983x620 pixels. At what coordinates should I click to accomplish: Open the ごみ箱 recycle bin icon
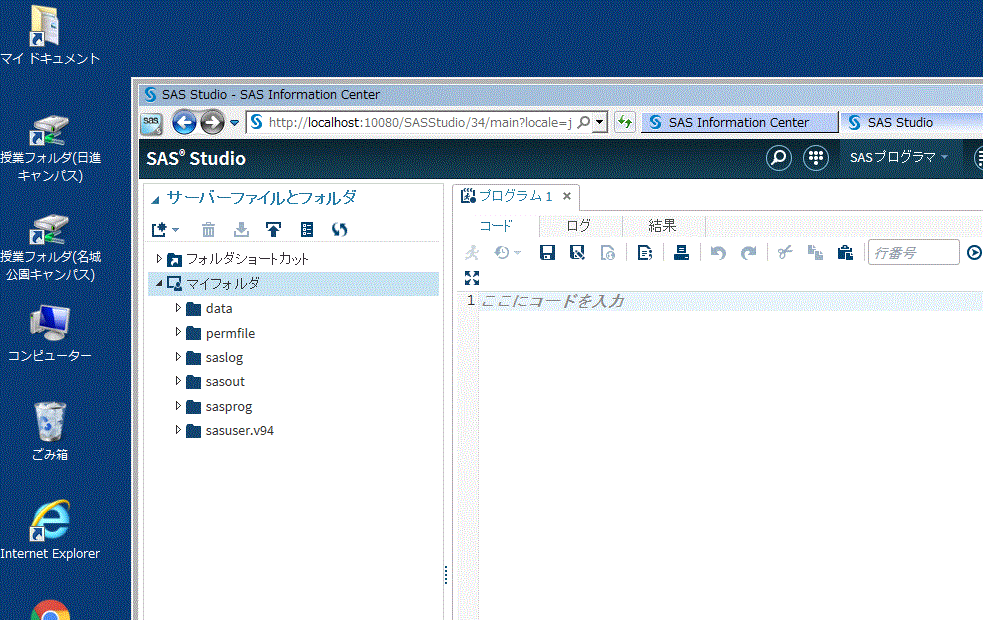[x=50, y=431]
